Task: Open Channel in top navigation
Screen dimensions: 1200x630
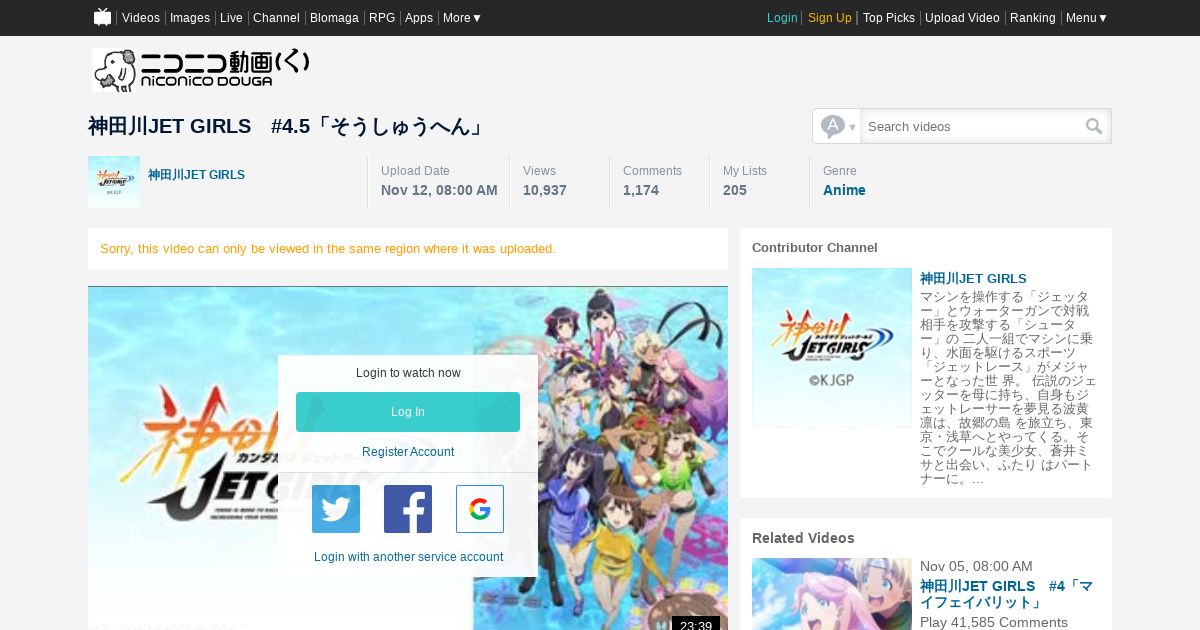Action: click(276, 18)
